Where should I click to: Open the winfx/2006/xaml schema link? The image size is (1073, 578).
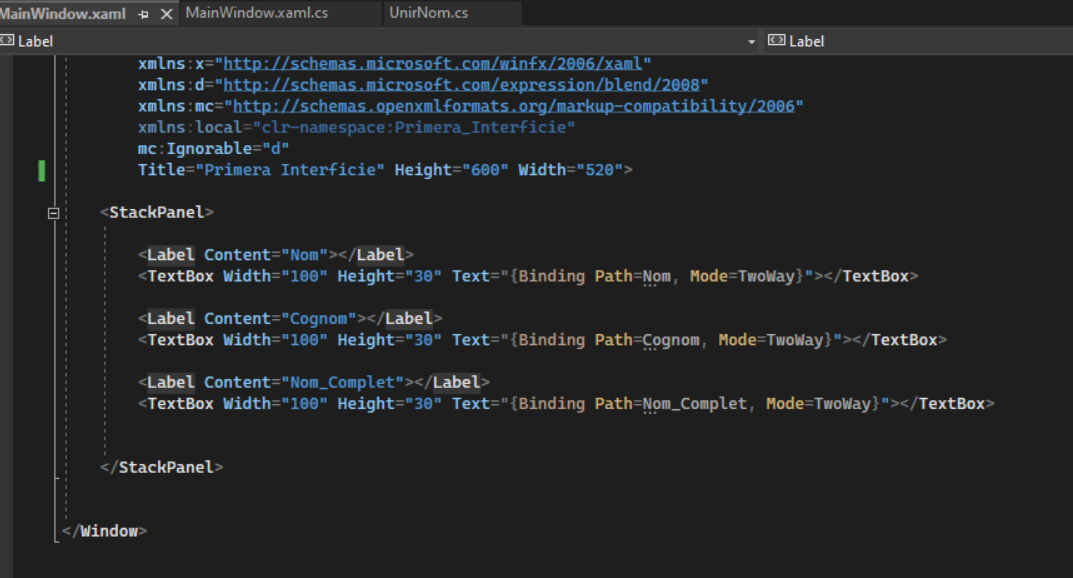coord(437,63)
